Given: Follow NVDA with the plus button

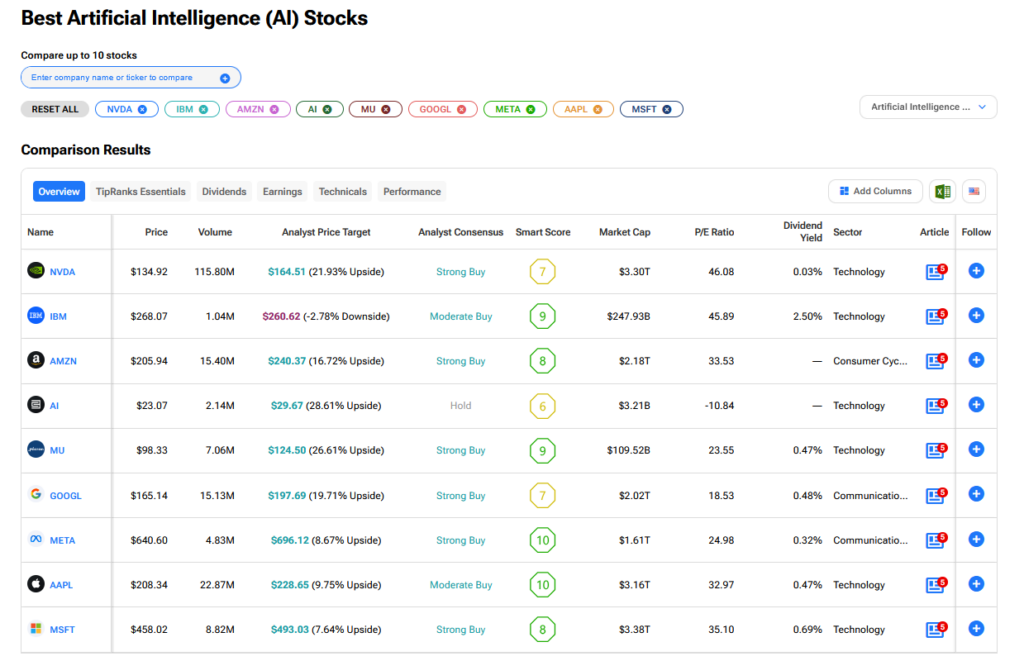Looking at the screenshot, I should [x=976, y=270].
